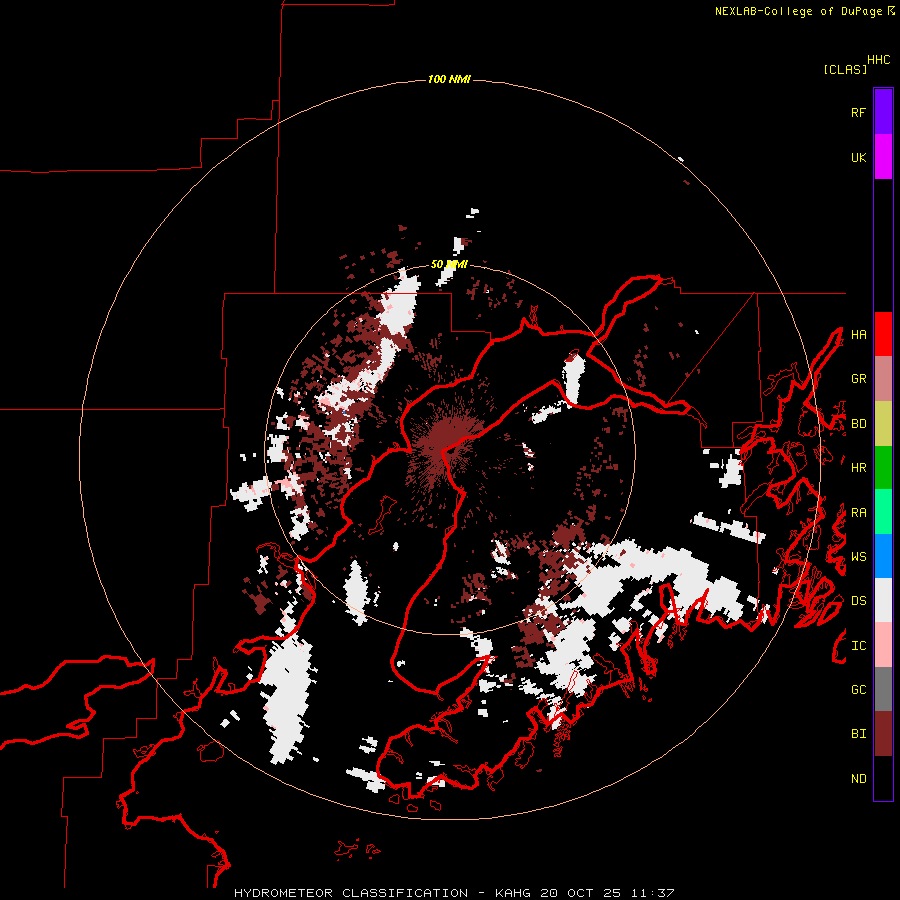Viewport: 900px width, 900px height.
Task: Click the 100 NMI range ring label
Action: [x=449, y=79]
